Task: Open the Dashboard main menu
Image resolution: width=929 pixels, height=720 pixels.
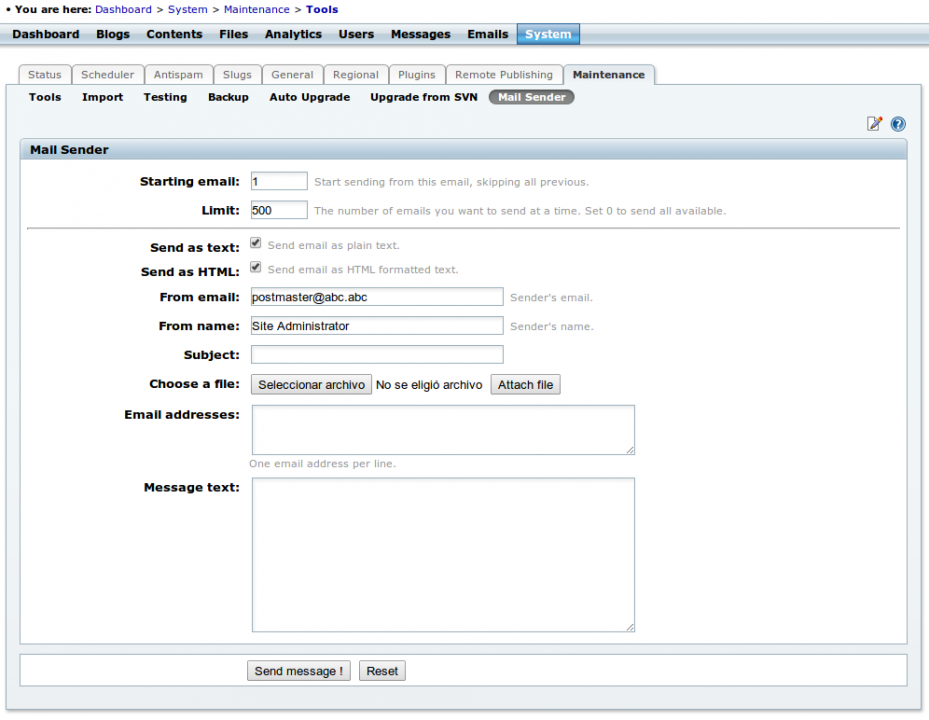Action: pos(46,34)
